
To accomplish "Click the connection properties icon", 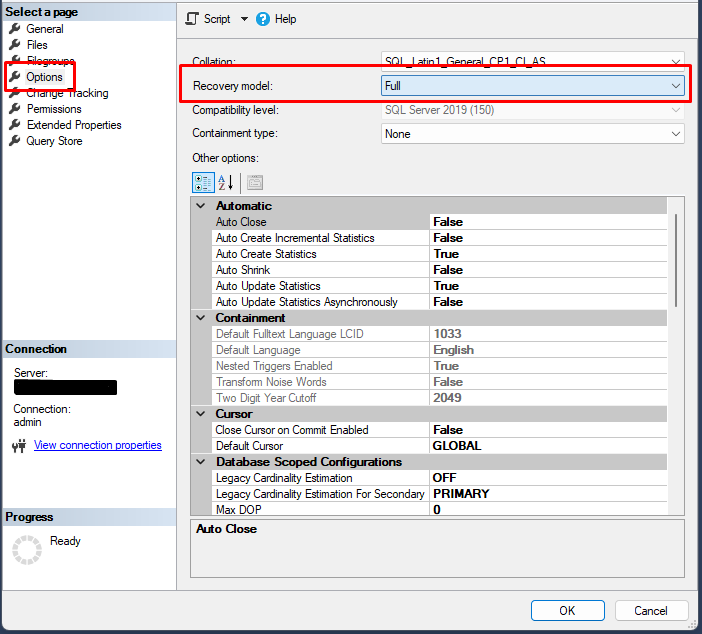I will point(18,446).
